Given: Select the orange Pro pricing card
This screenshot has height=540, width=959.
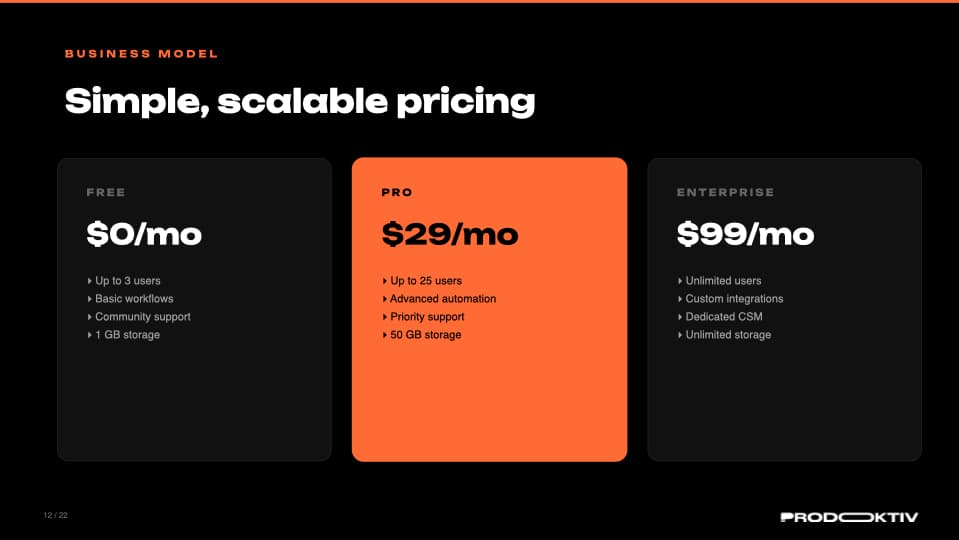Looking at the screenshot, I should [x=489, y=400].
